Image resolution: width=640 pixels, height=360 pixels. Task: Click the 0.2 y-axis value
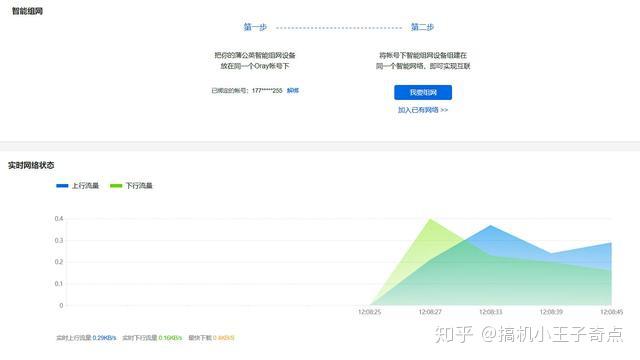point(59,262)
